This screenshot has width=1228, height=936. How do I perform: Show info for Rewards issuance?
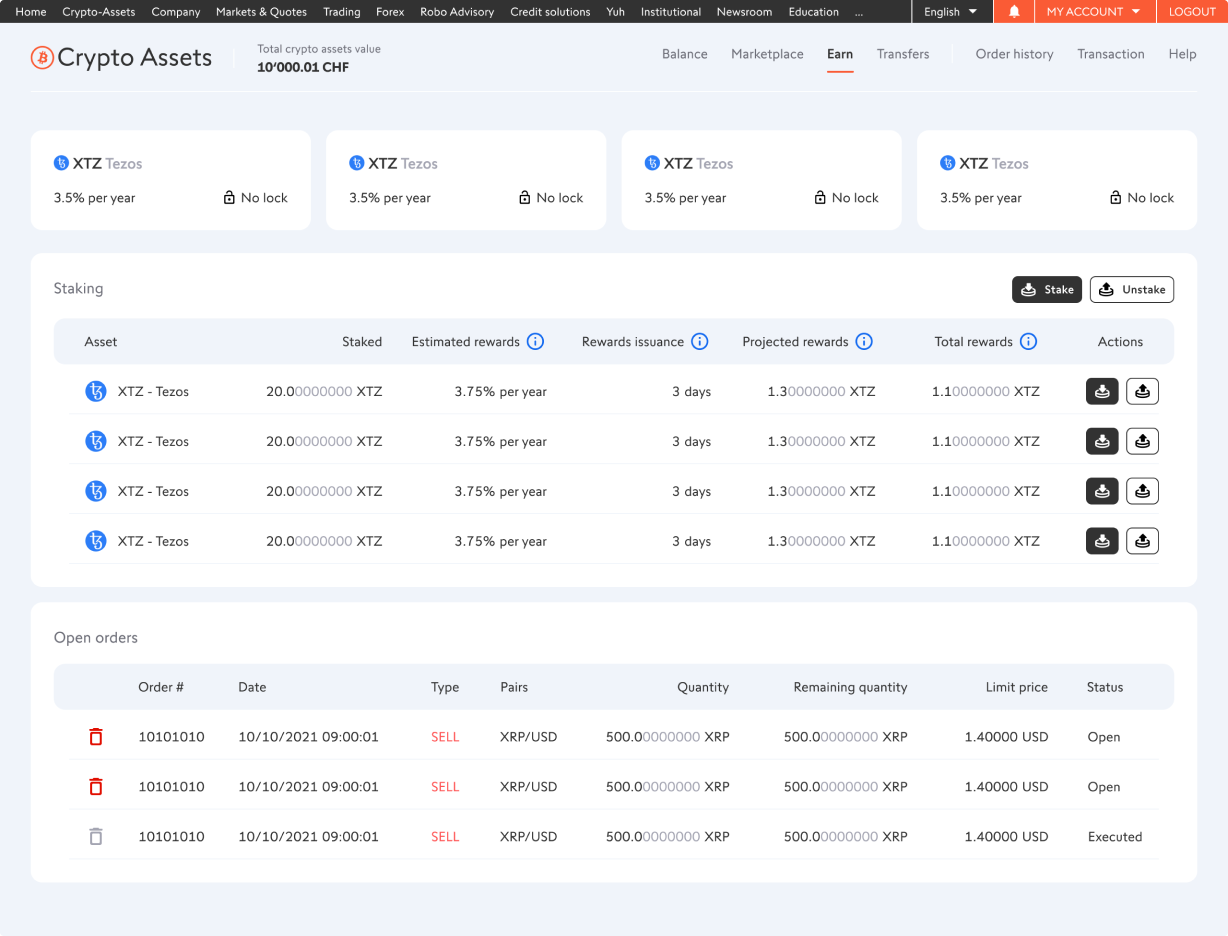coord(700,342)
